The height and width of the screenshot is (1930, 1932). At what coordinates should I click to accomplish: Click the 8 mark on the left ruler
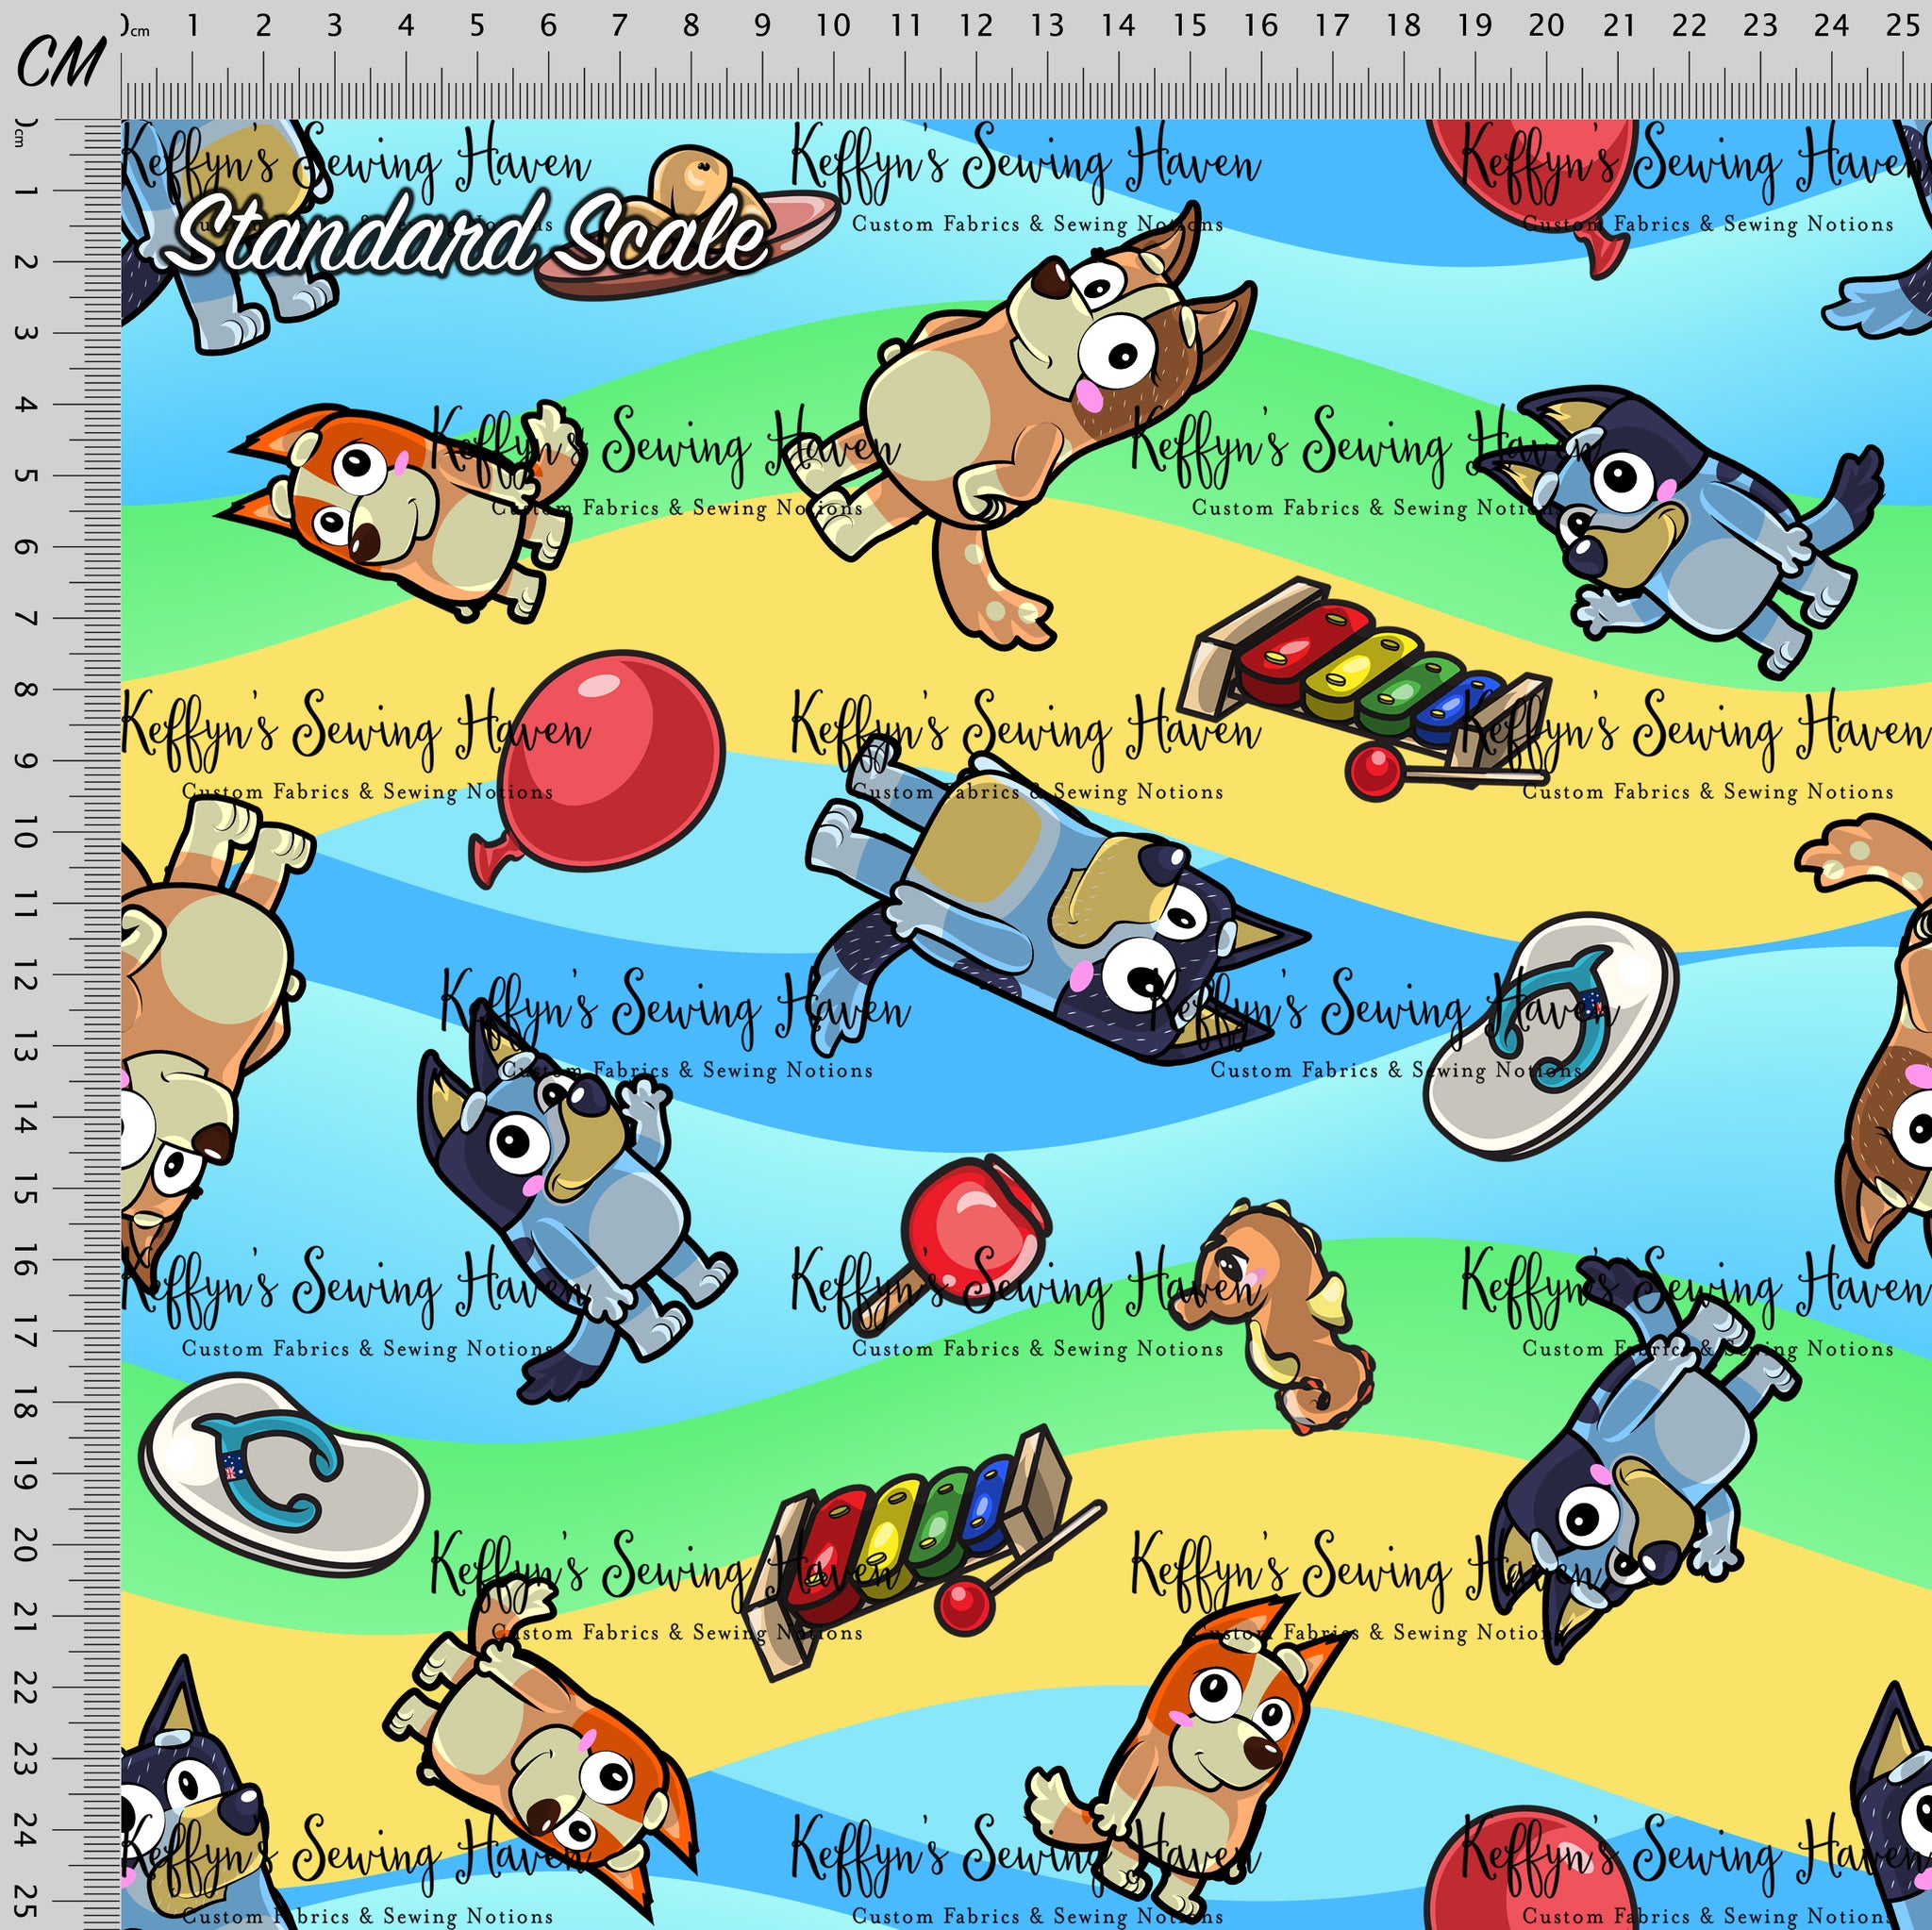click(25, 690)
